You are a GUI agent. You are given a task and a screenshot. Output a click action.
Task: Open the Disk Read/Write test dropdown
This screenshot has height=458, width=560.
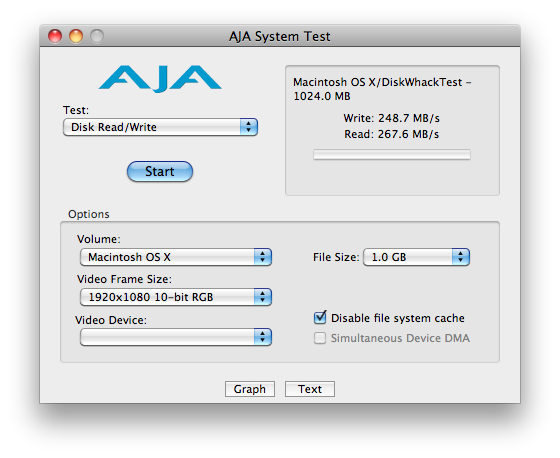pyautogui.click(x=160, y=127)
